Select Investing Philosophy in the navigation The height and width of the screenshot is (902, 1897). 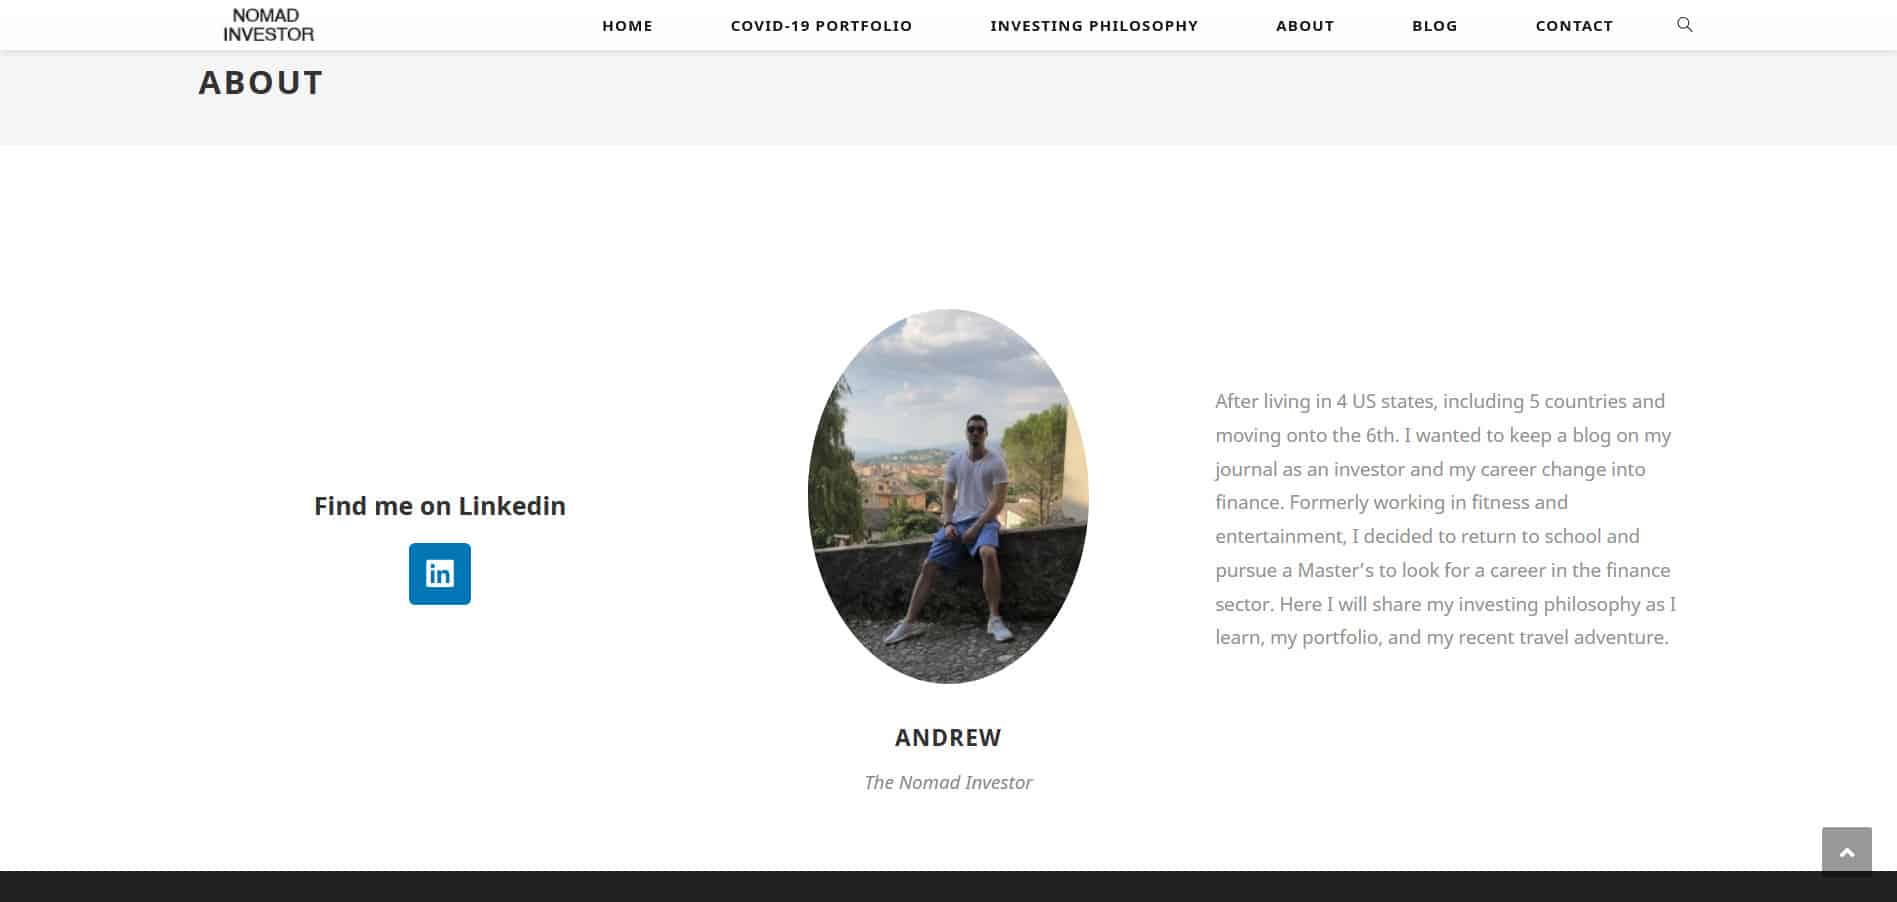(x=1094, y=26)
